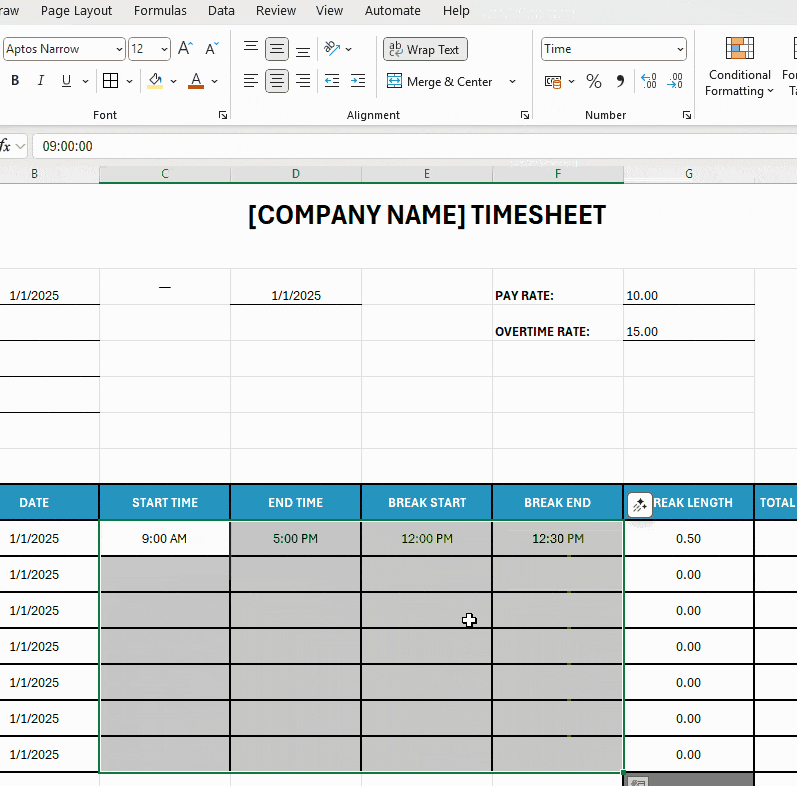The width and height of the screenshot is (797, 786).
Task: Open the Font Color dropdown arrow
Action: (214, 81)
